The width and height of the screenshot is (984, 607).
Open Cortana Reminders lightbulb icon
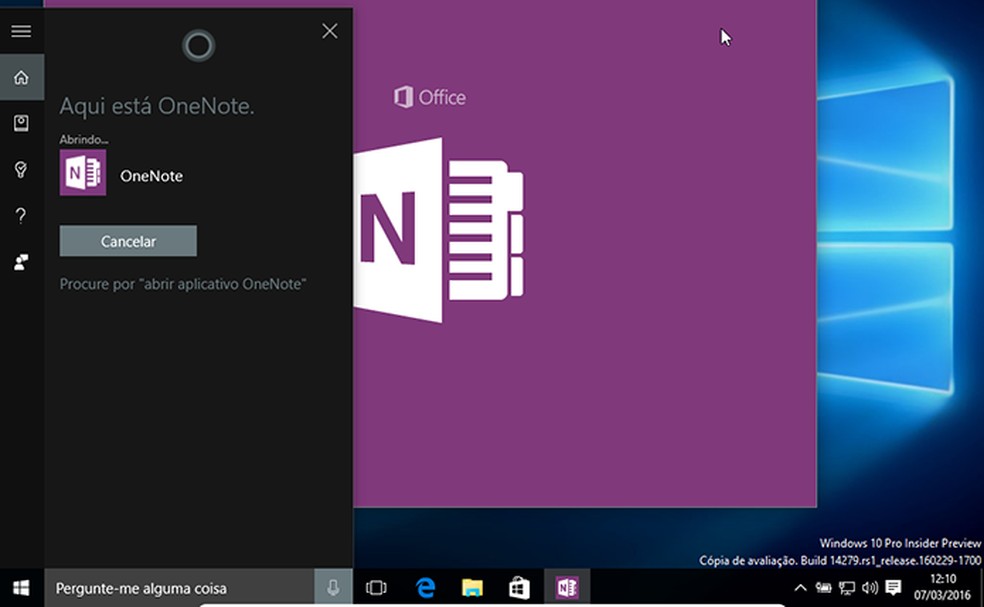coord(21,170)
